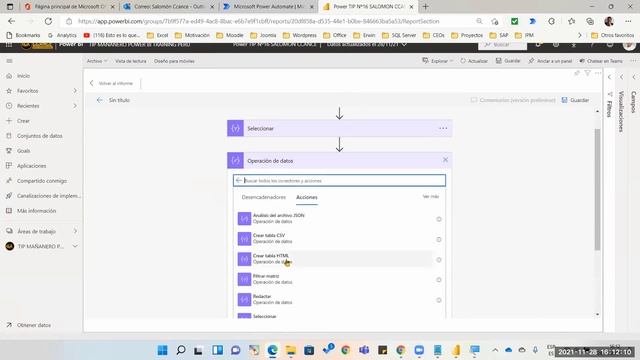Open Diseño para móviles view

tap(174, 61)
